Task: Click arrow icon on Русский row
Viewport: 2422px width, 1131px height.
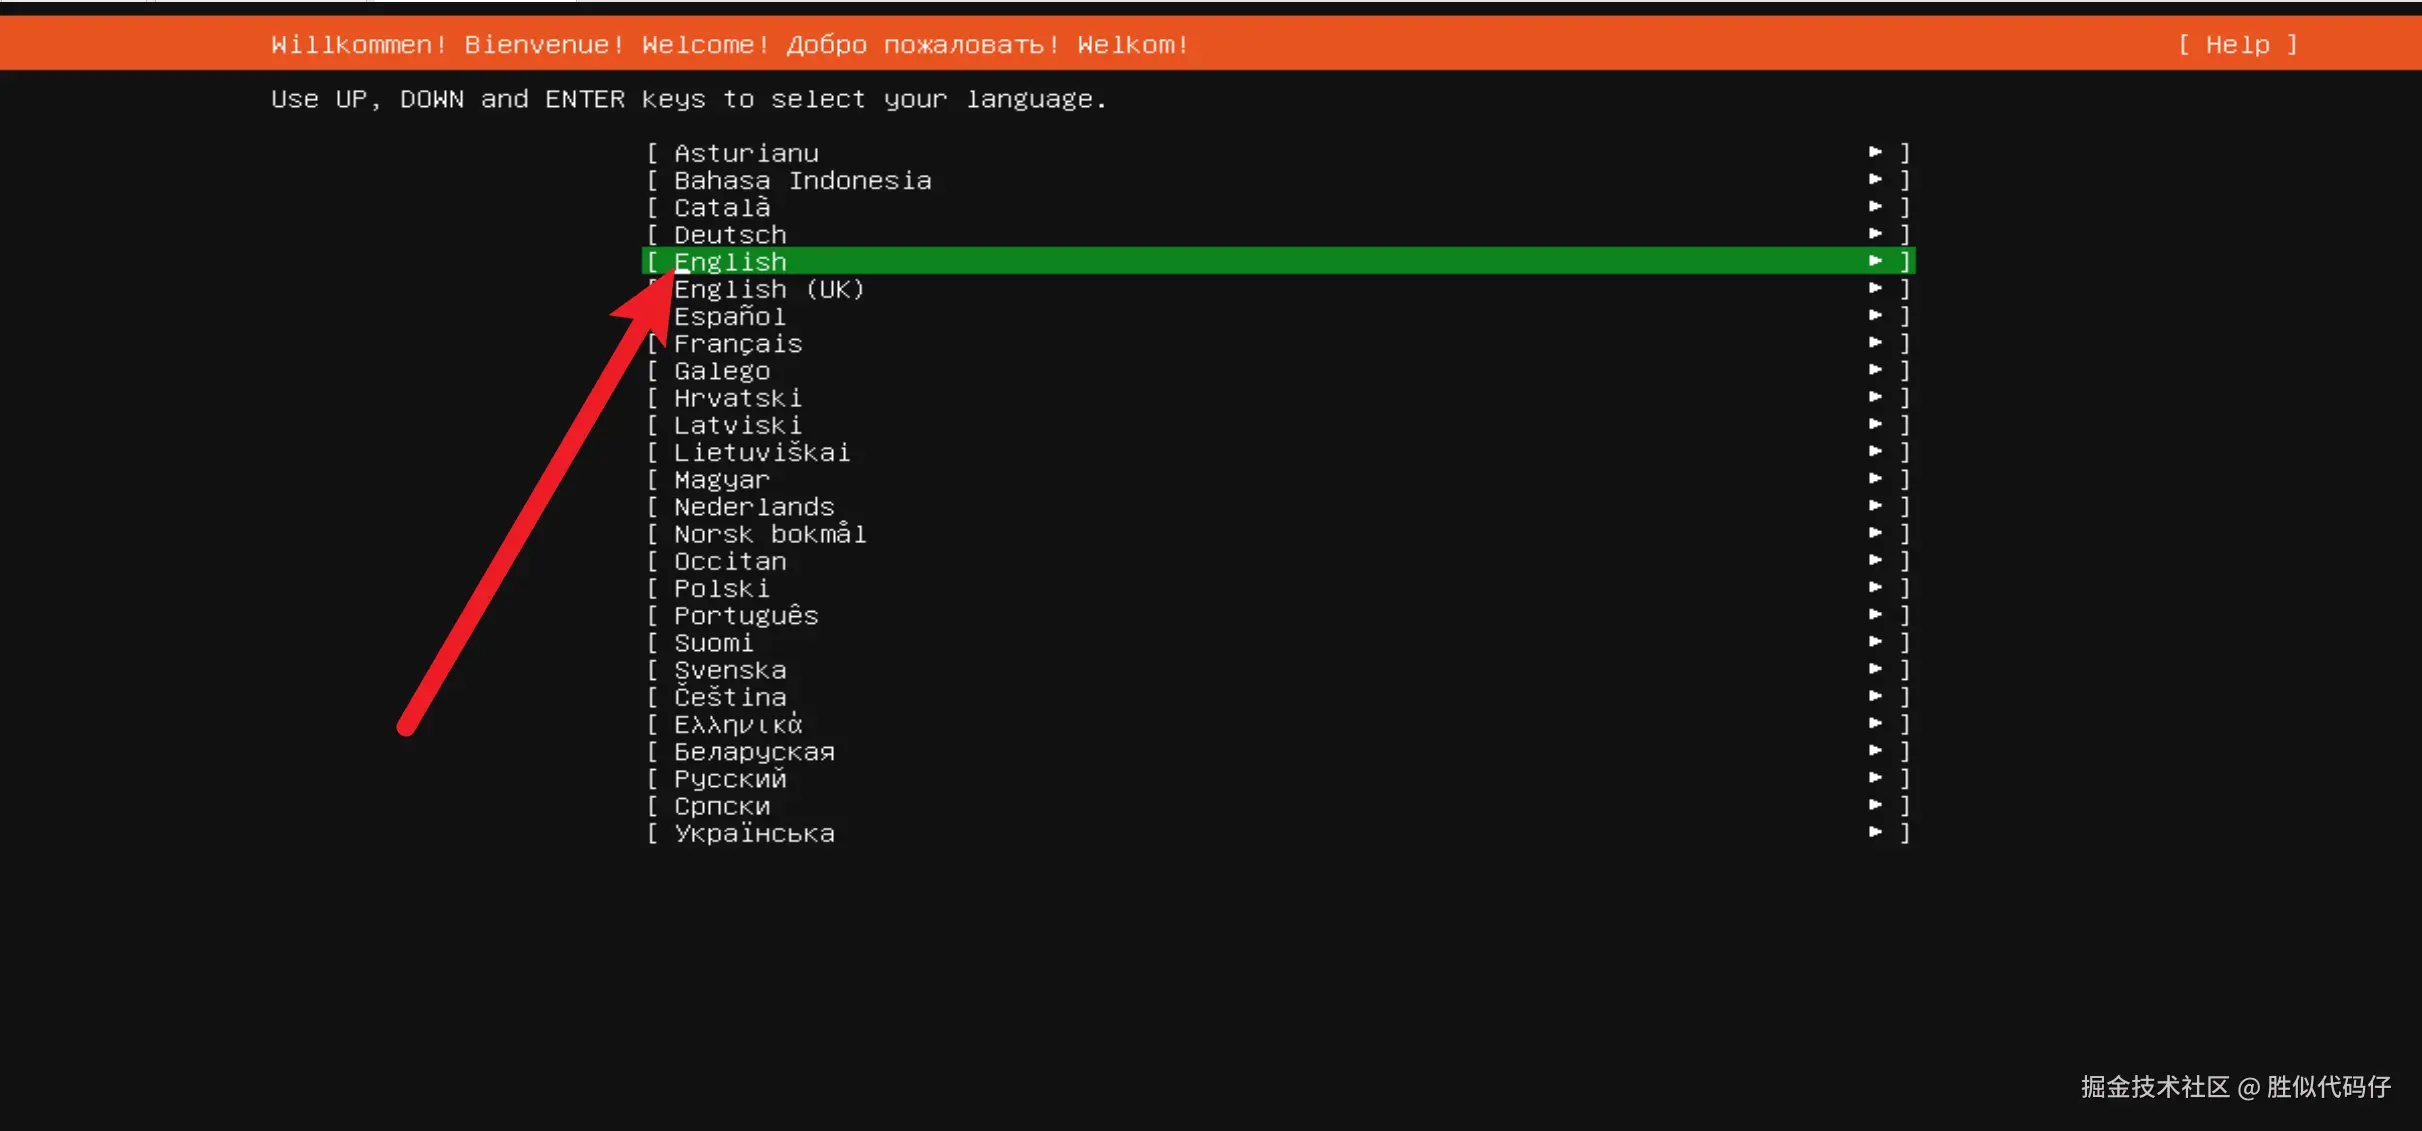Action: pos(1875,778)
